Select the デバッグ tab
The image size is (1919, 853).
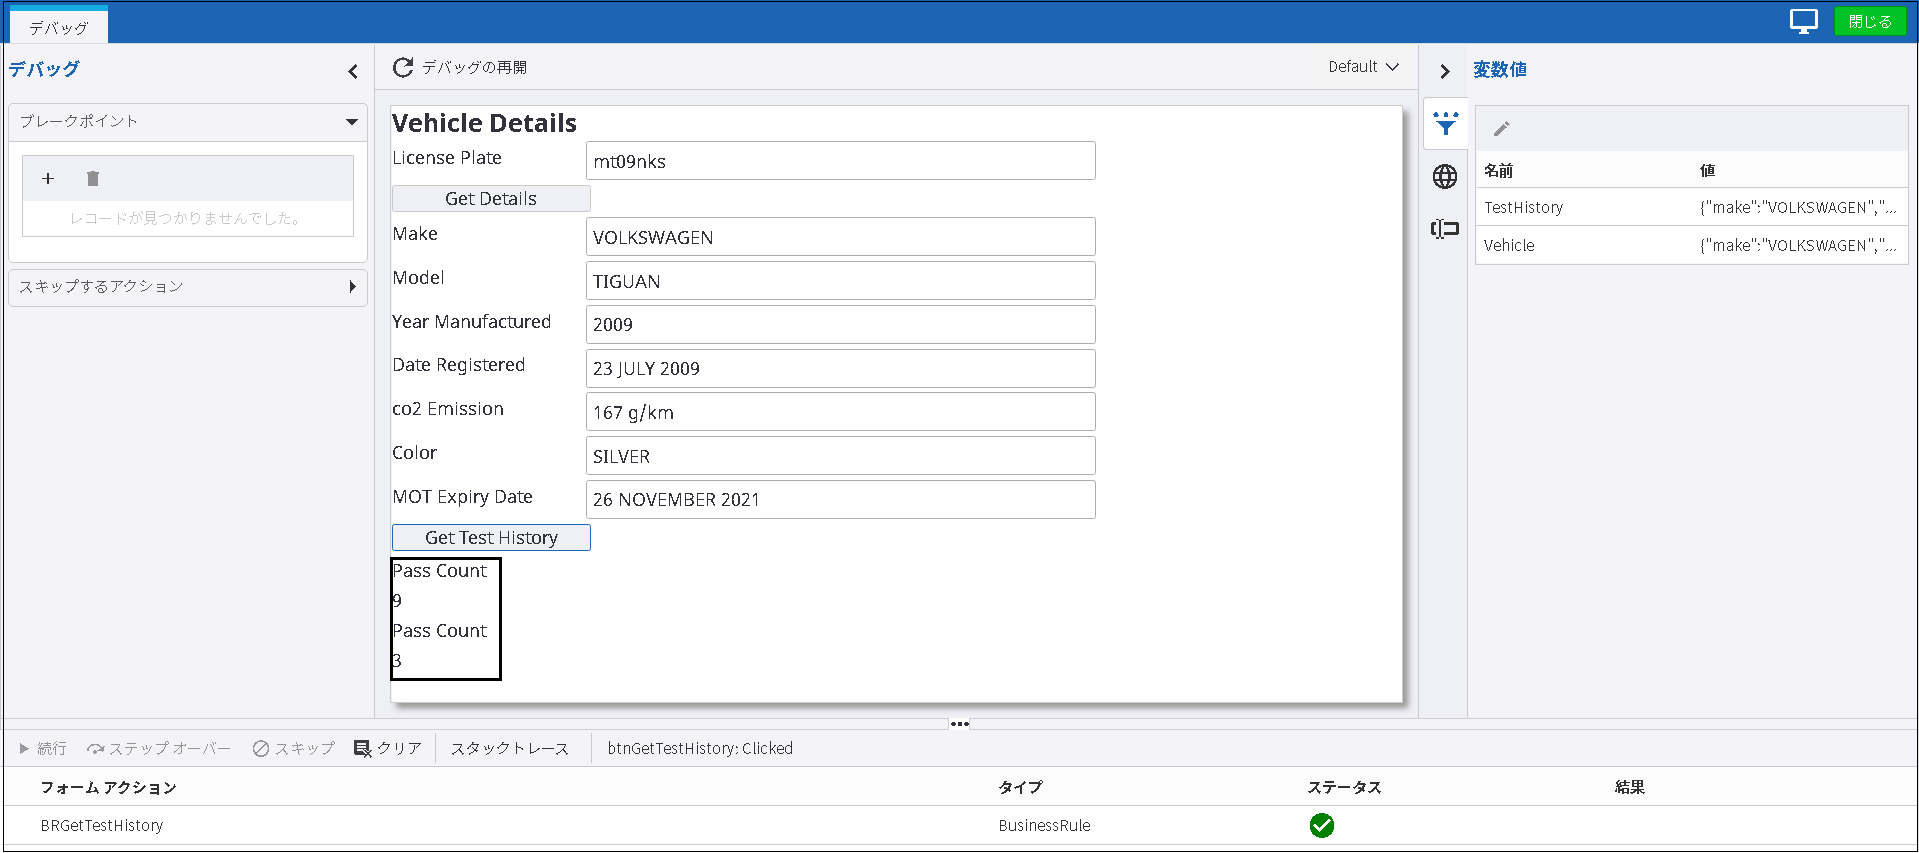[x=58, y=27]
